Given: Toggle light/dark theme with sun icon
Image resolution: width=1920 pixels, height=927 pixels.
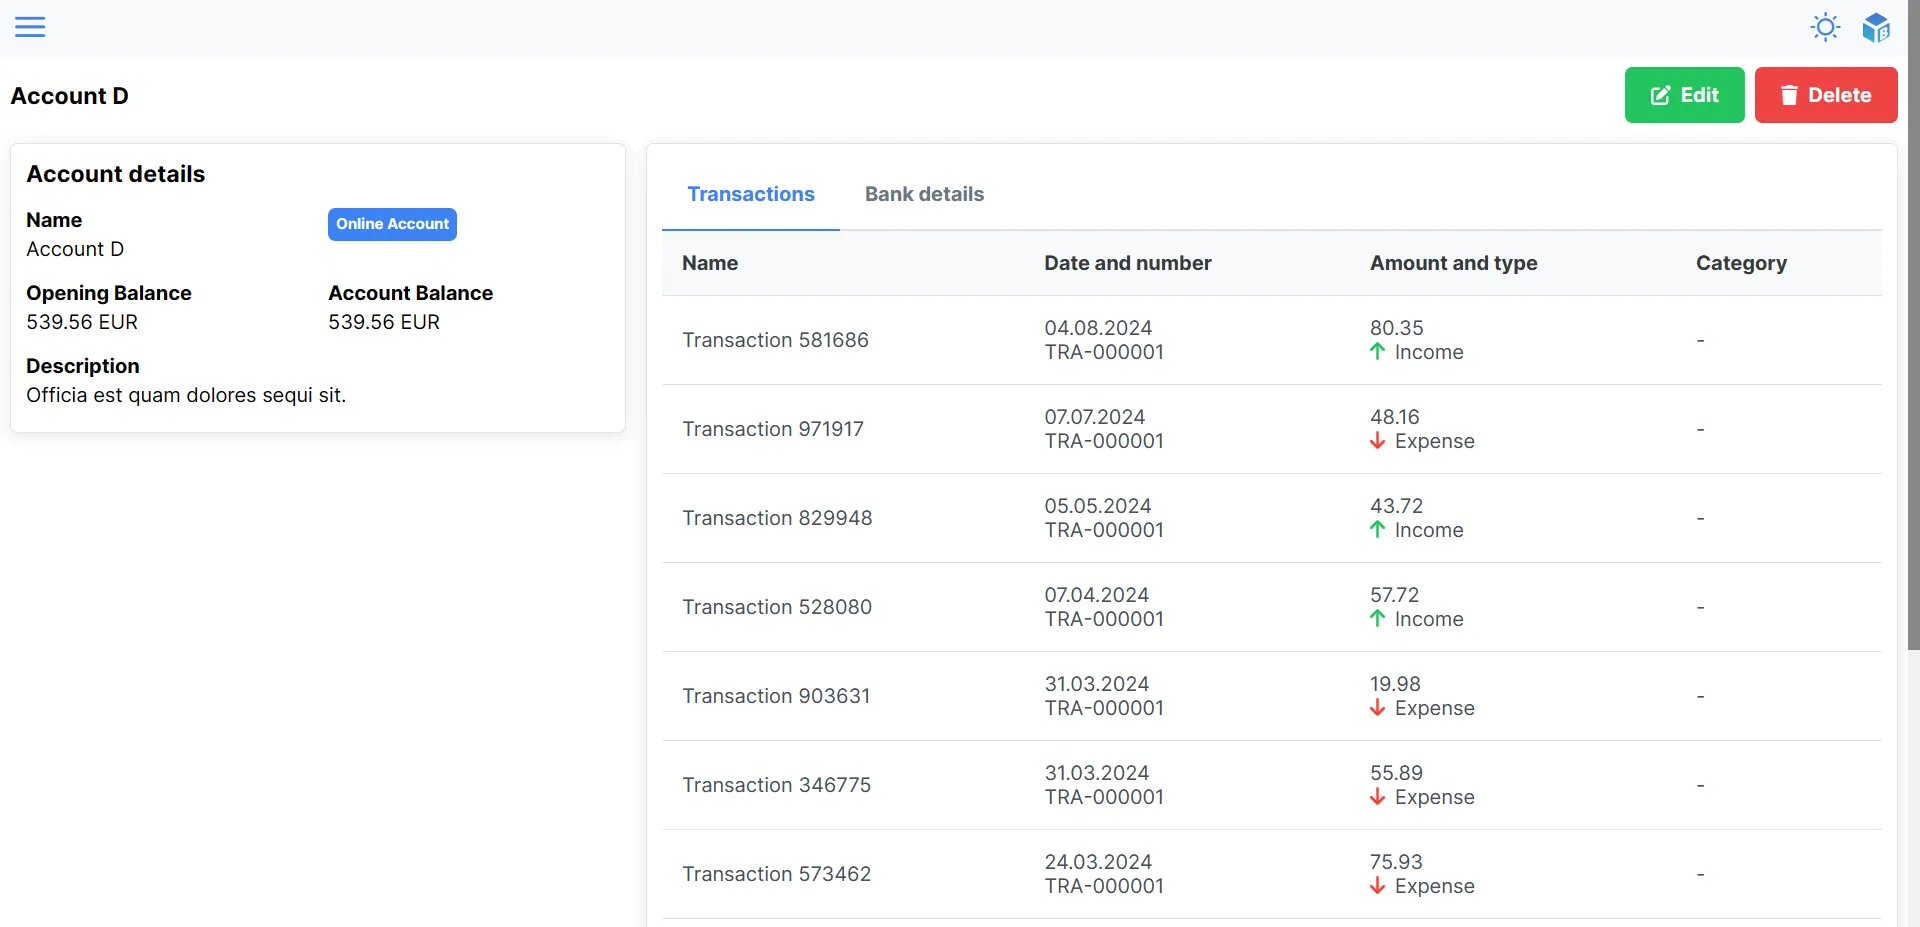Looking at the screenshot, I should pos(1825,27).
